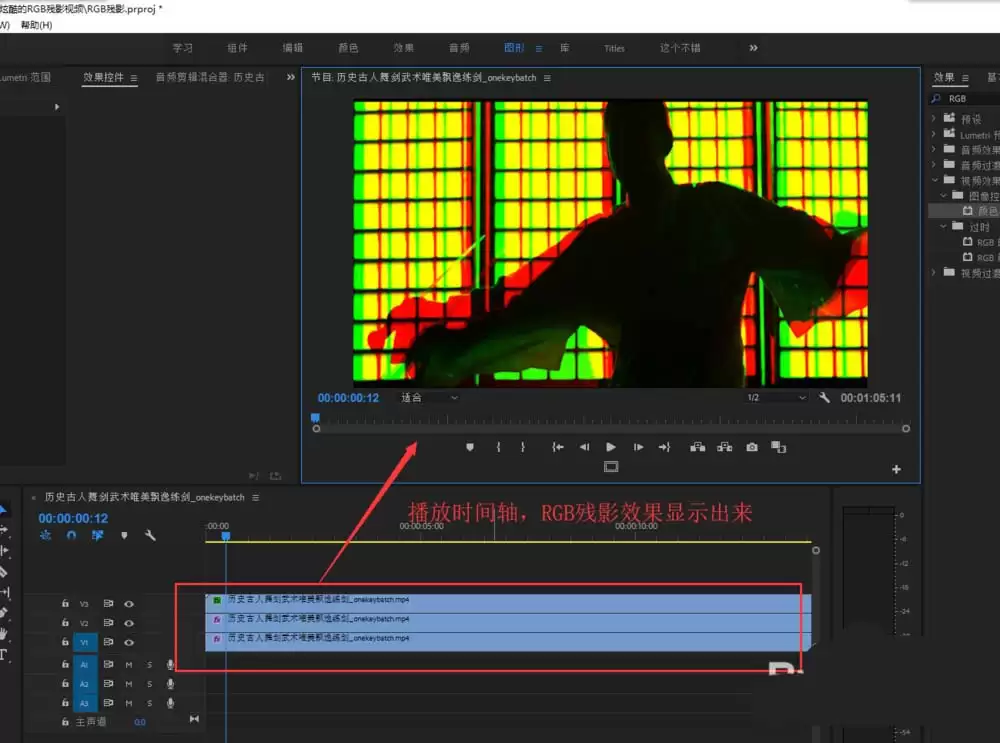Image resolution: width=1000 pixels, height=743 pixels.
Task: Hide the V2 track with eye icon
Action: (129, 623)
